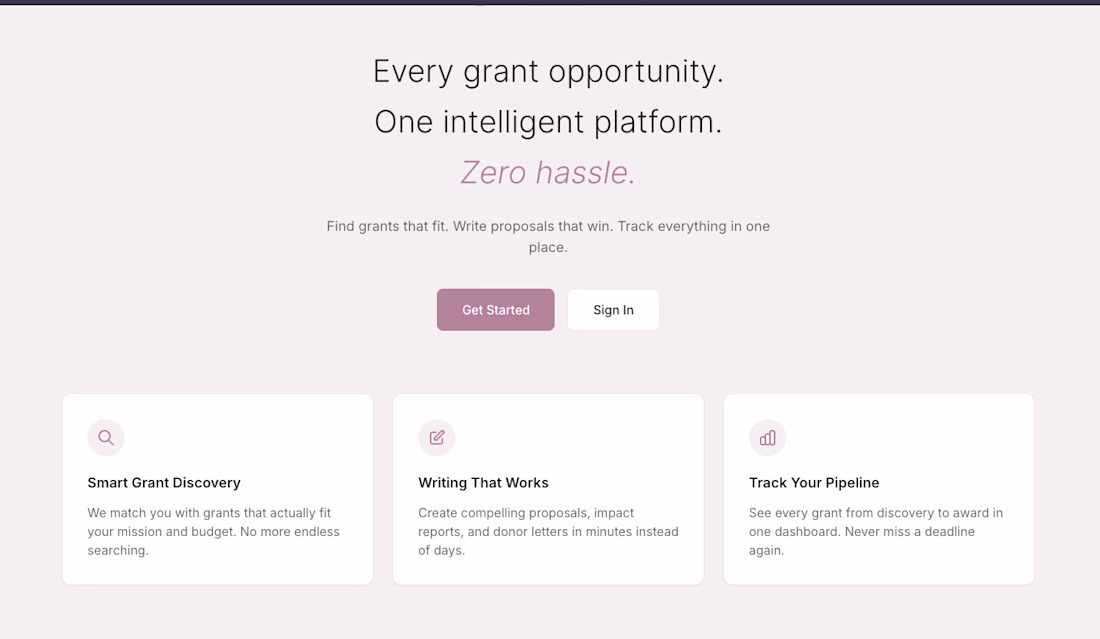Click the compelling proposals description text
This screenshot has height=639, width=1100.
(x=547, y=531)
